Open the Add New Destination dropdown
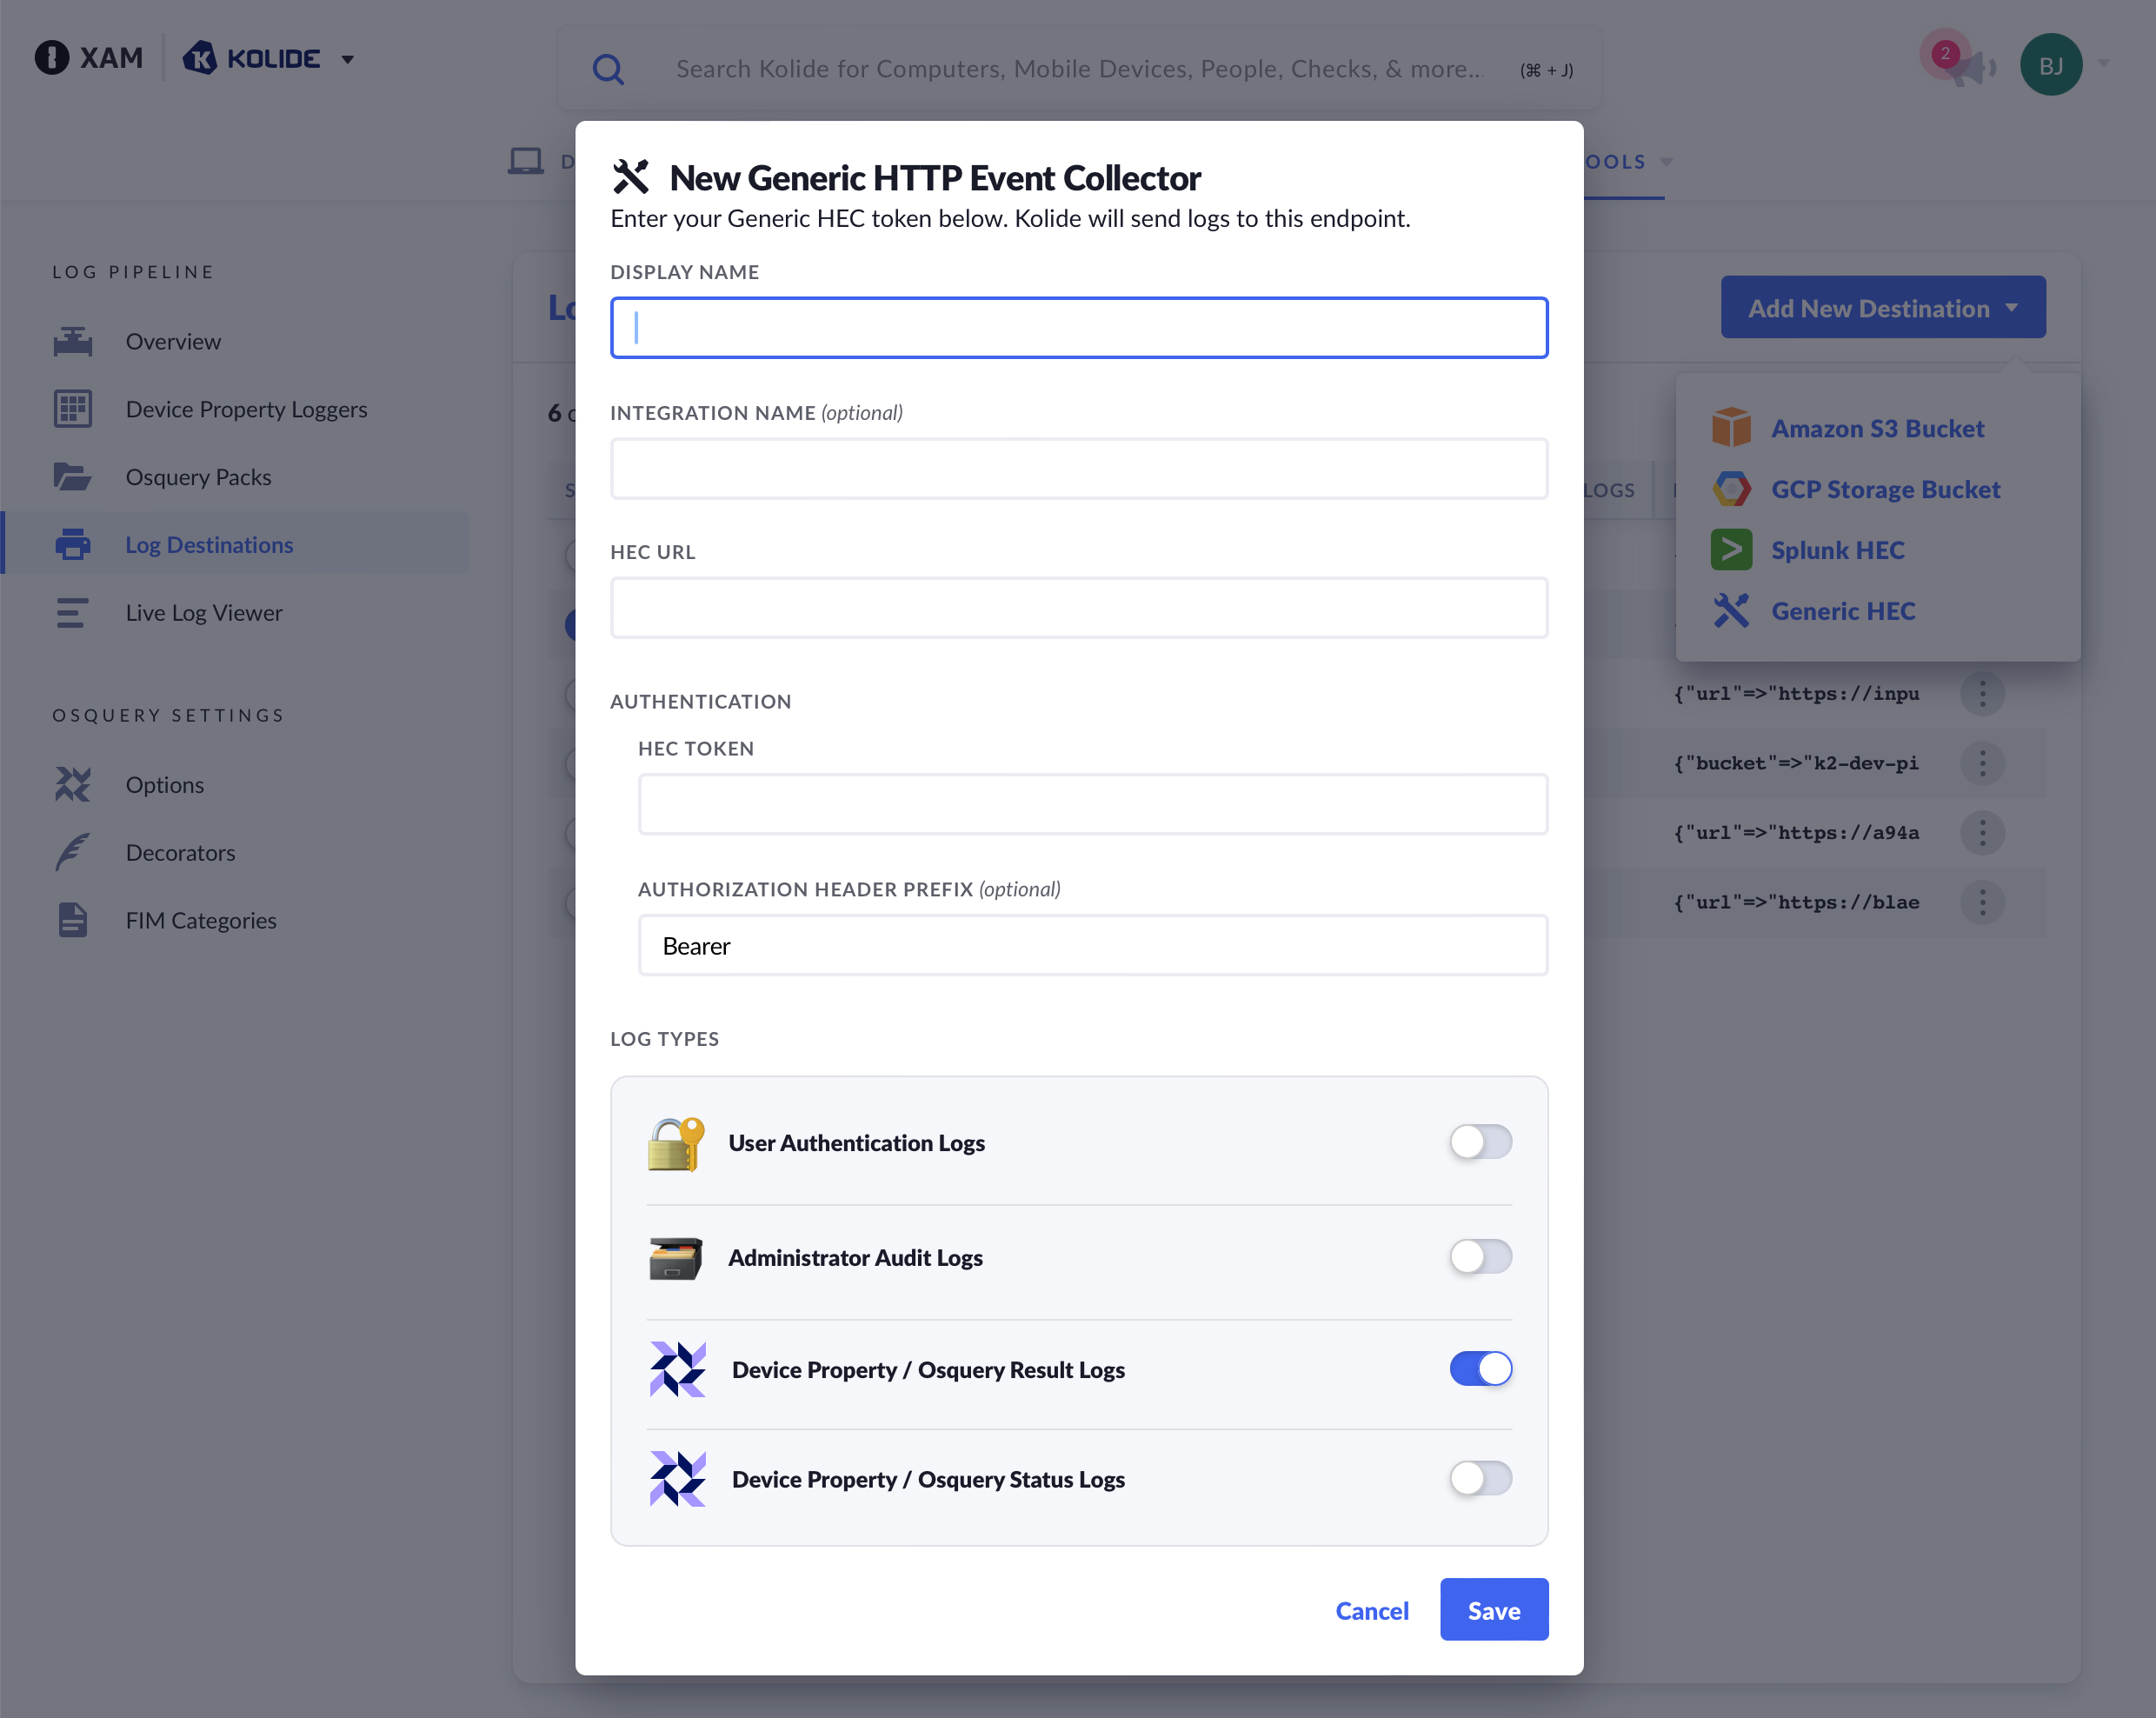Screen dimensions: 2156x1718 pos(1882,308)
